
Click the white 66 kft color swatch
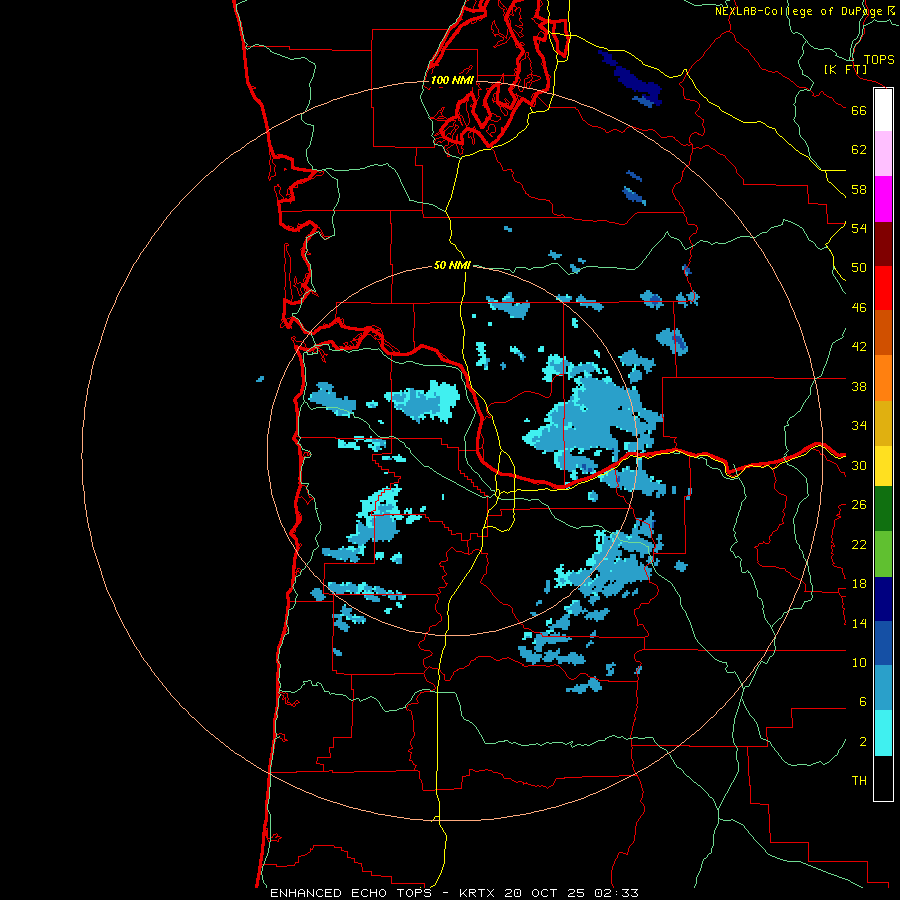click(x=883, y=110)
